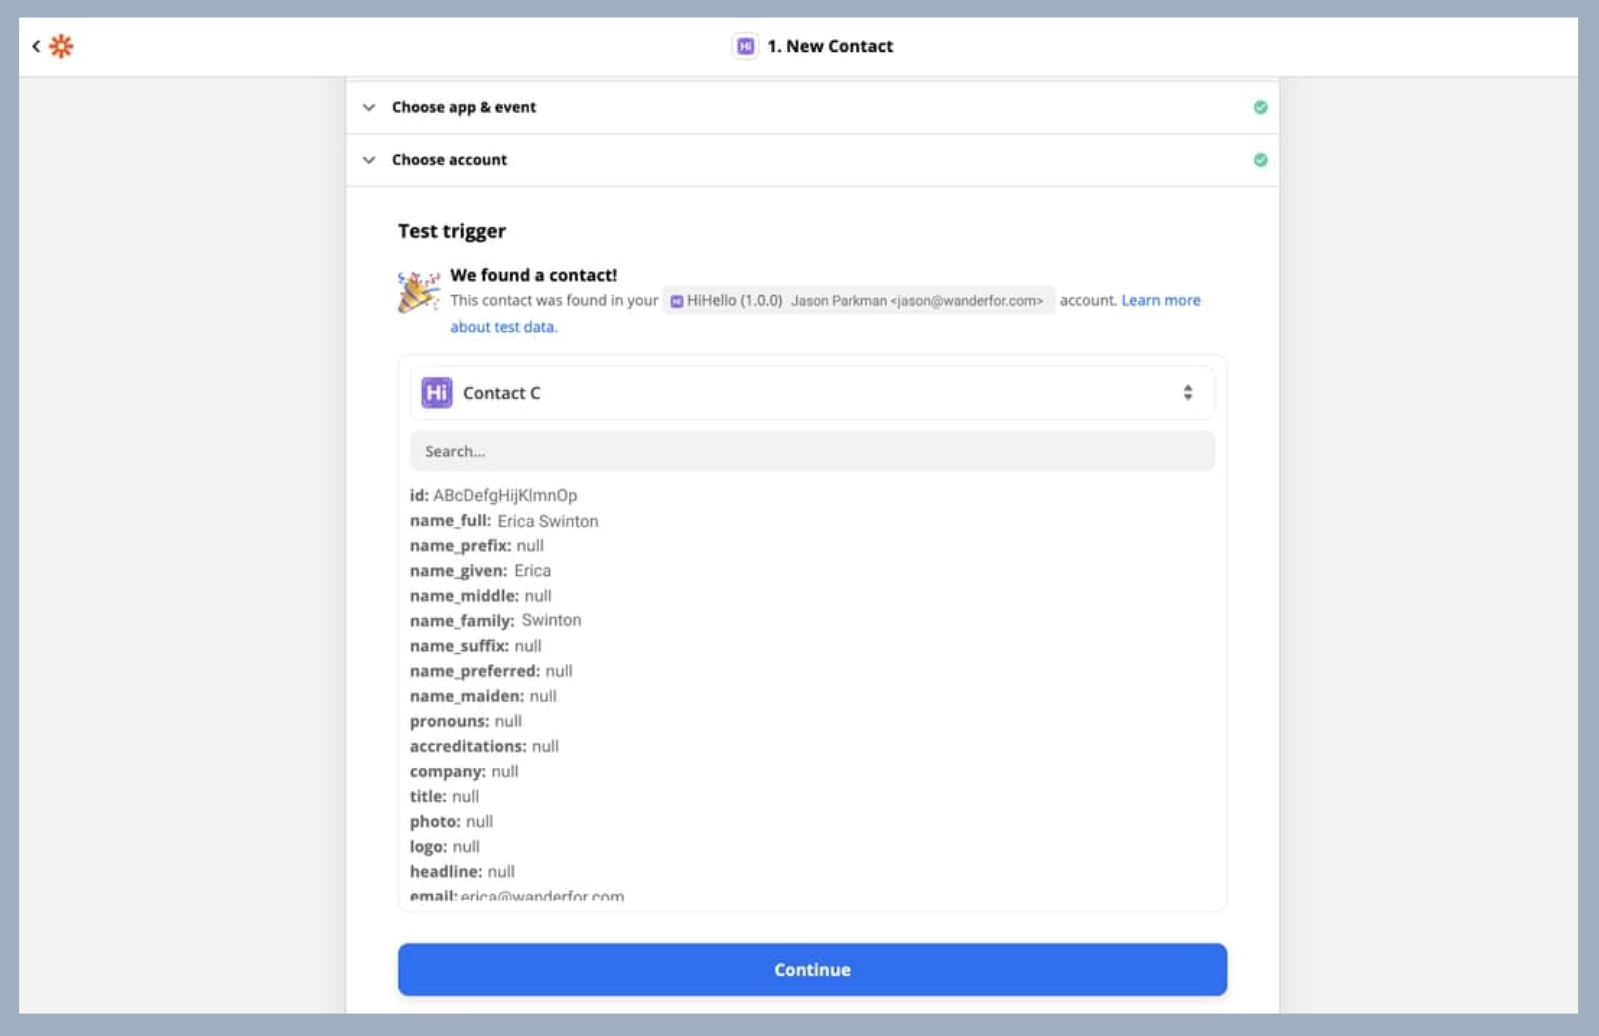Select the company: null row
This screenshot has height=1036, width=1599.
click(464, 771)
